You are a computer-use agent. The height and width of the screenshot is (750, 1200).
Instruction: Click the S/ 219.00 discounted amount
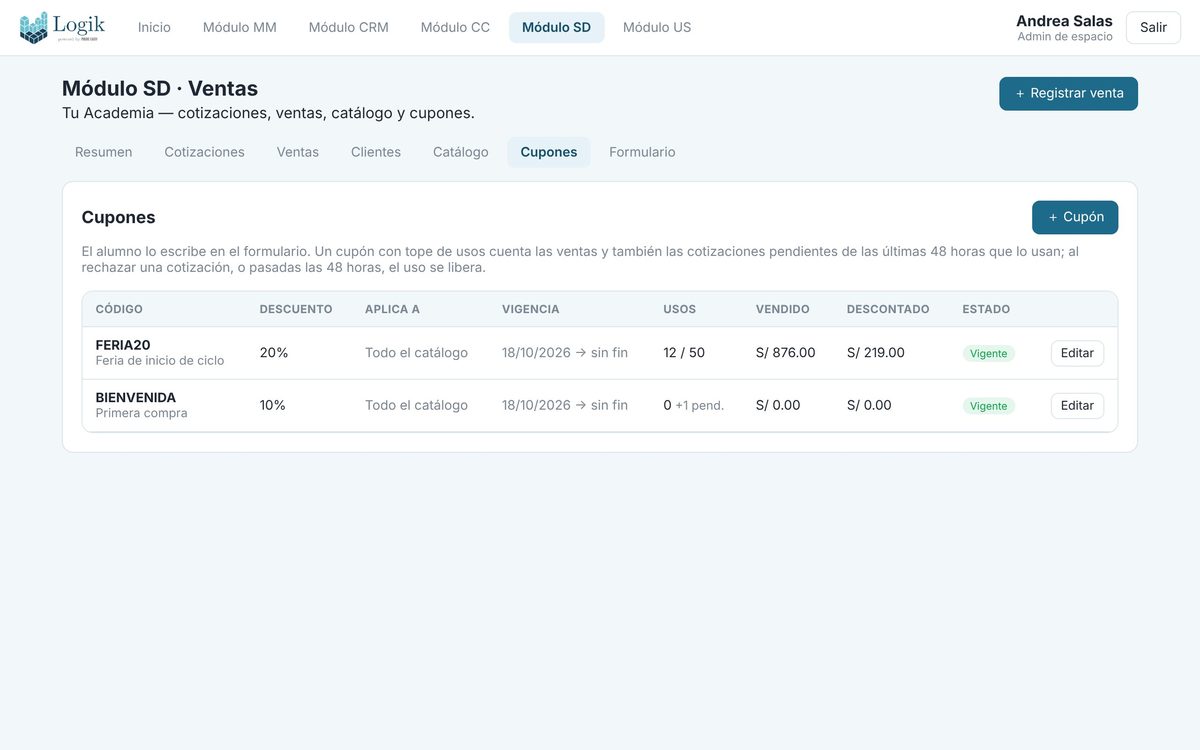tap(876, 352)
